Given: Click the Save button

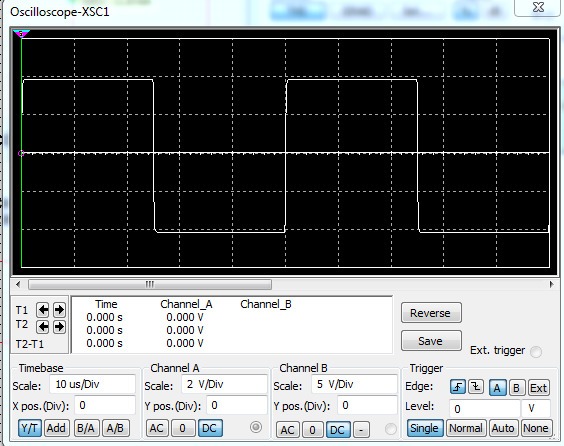Looking at the screenshot, I should pos(431,341).
